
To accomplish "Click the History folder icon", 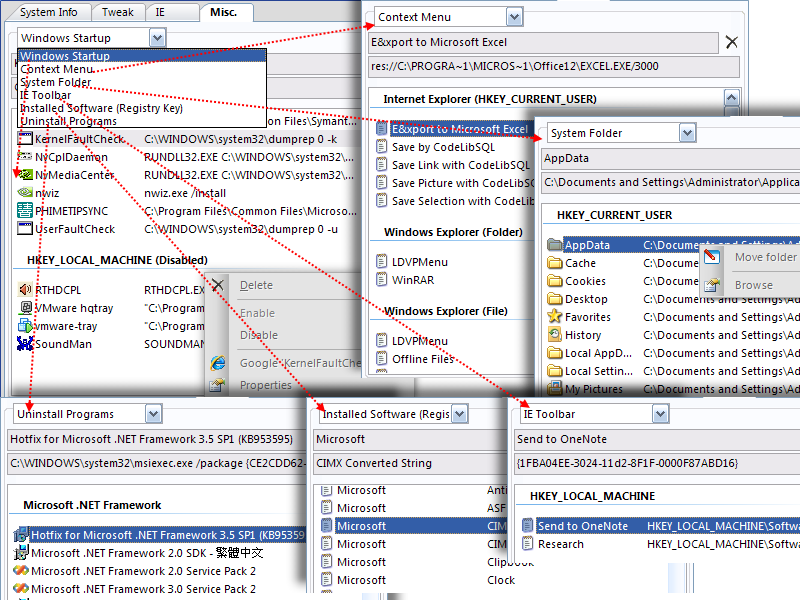I will [x=555, y=335].
